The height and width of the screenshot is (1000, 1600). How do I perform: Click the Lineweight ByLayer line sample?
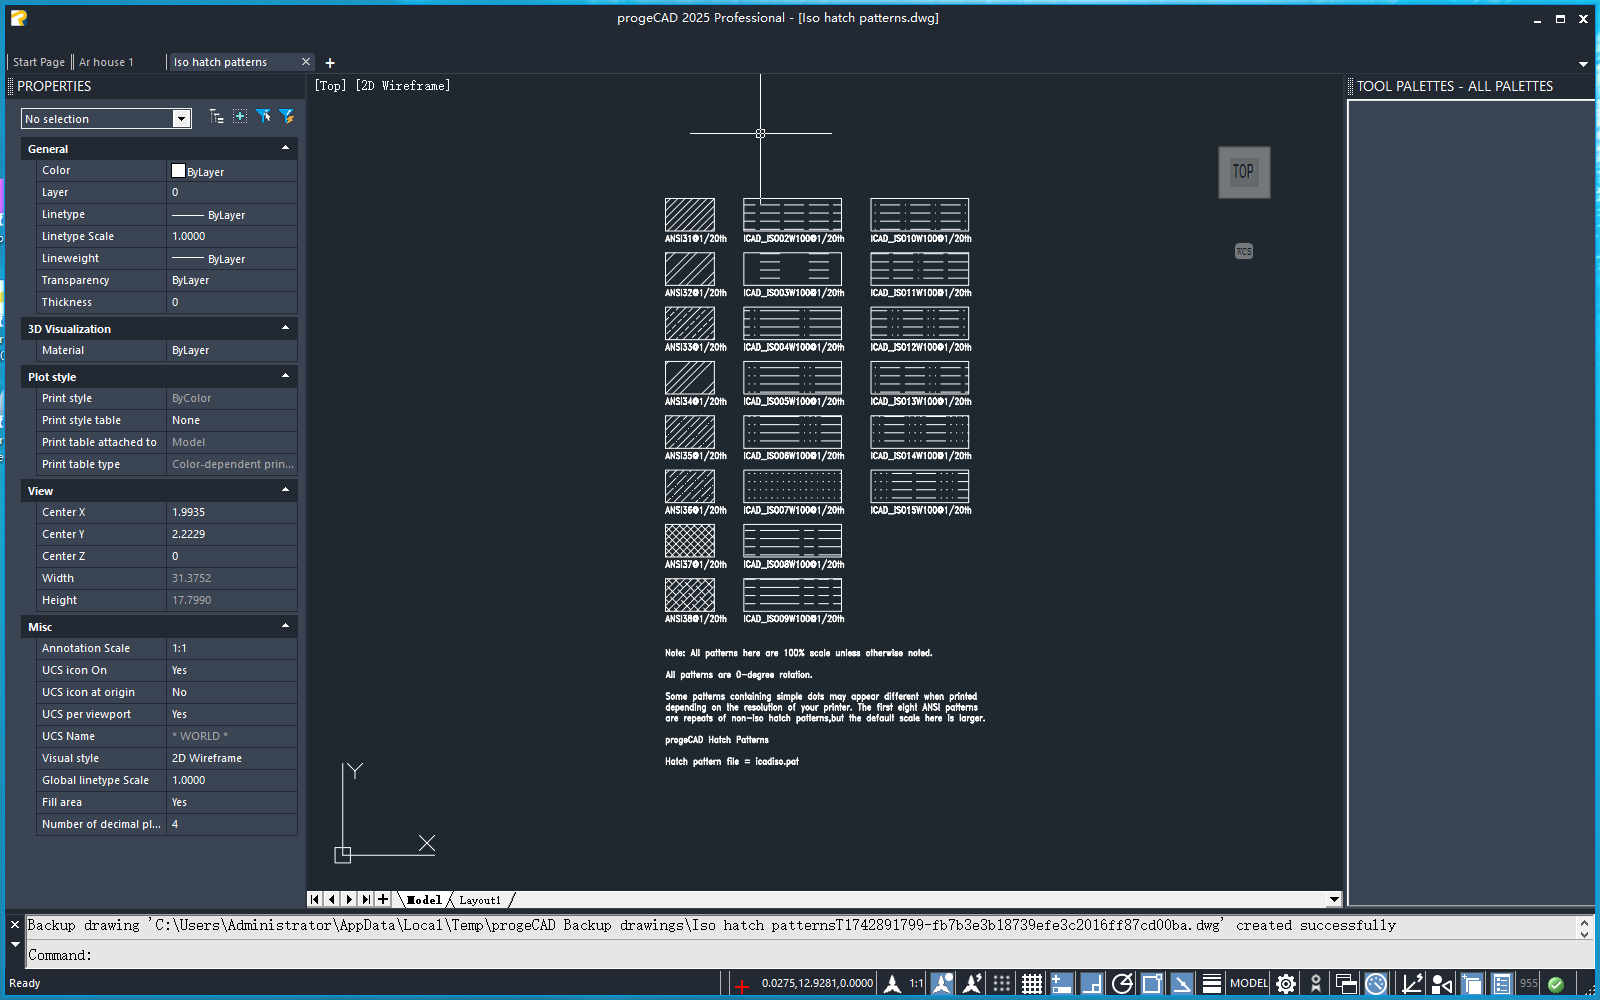[x=188, y=259]
